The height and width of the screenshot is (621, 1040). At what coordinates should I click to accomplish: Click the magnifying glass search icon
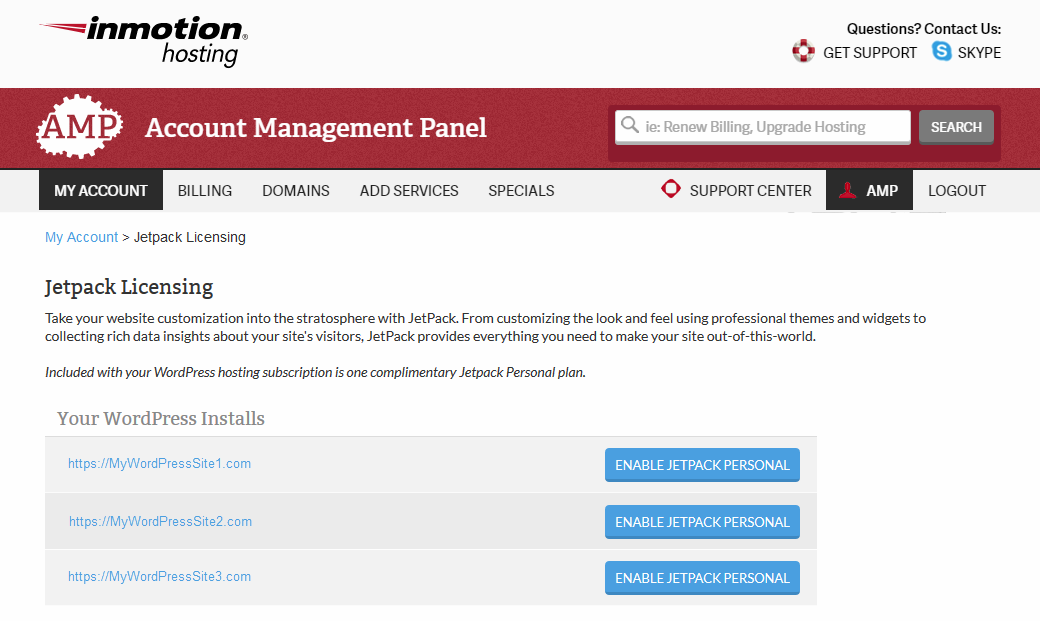tap(629, 125)
